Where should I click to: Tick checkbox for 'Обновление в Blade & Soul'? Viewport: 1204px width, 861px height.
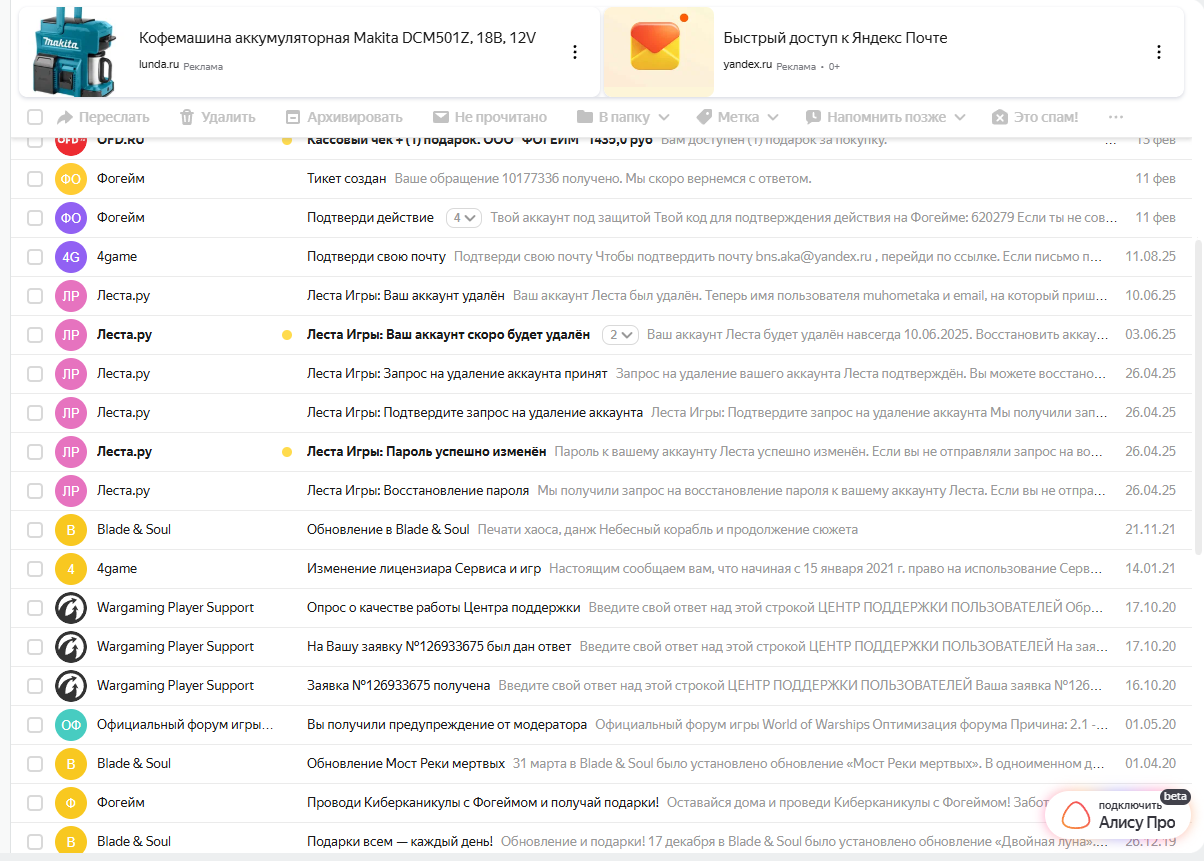35,530
